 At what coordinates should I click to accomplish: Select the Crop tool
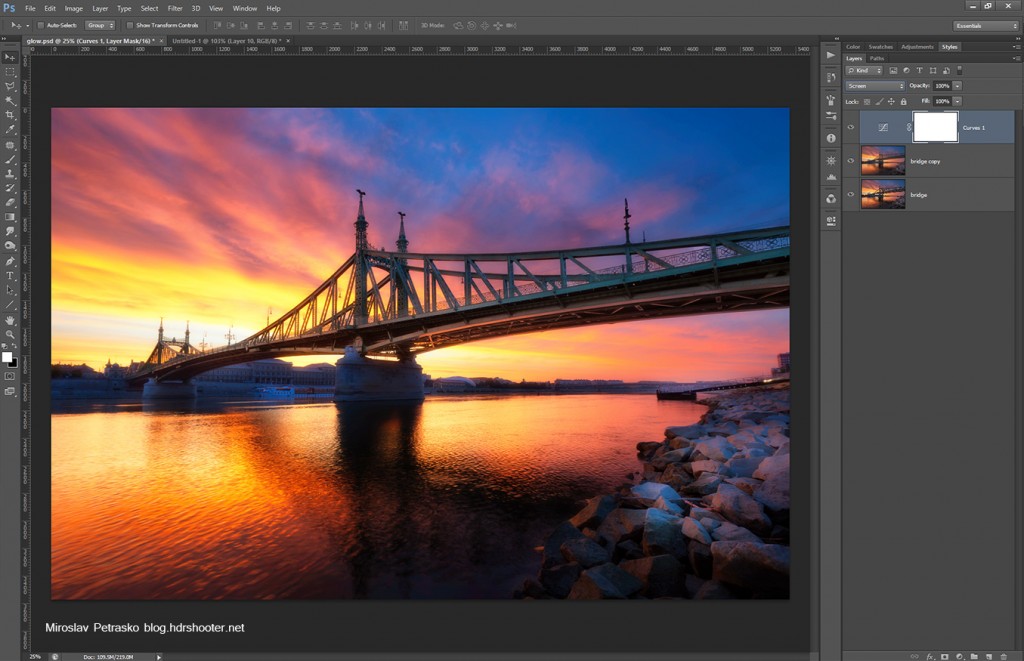click(10, 115)
